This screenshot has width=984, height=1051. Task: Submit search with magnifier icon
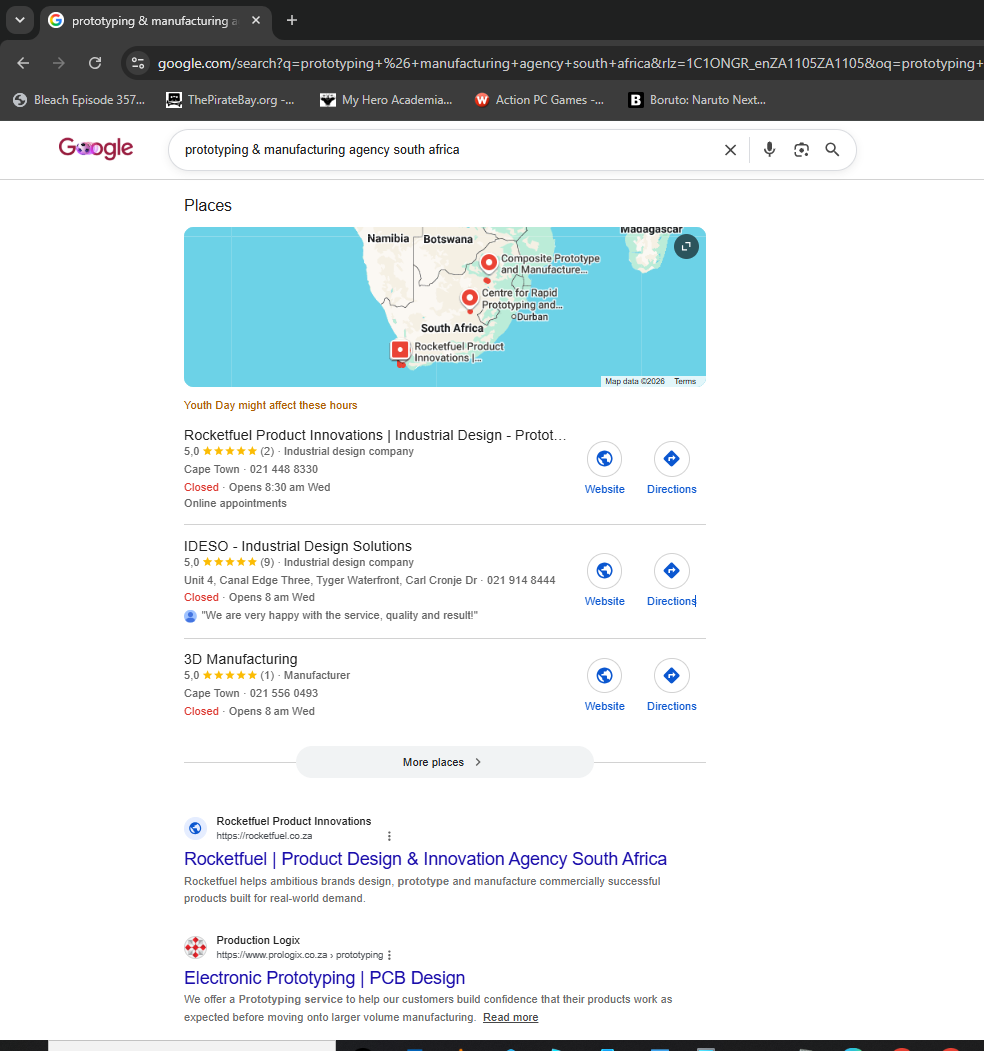(832, 149)
